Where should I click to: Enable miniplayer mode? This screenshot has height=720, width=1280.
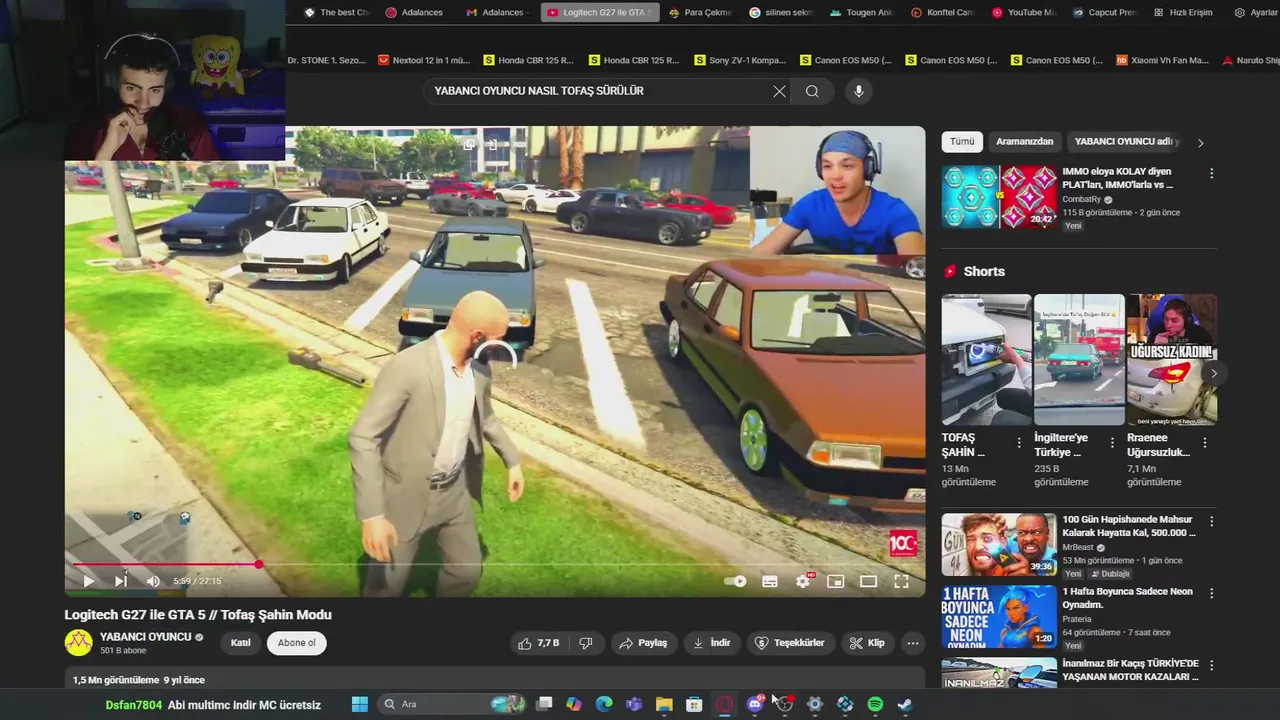pos(836,581)
